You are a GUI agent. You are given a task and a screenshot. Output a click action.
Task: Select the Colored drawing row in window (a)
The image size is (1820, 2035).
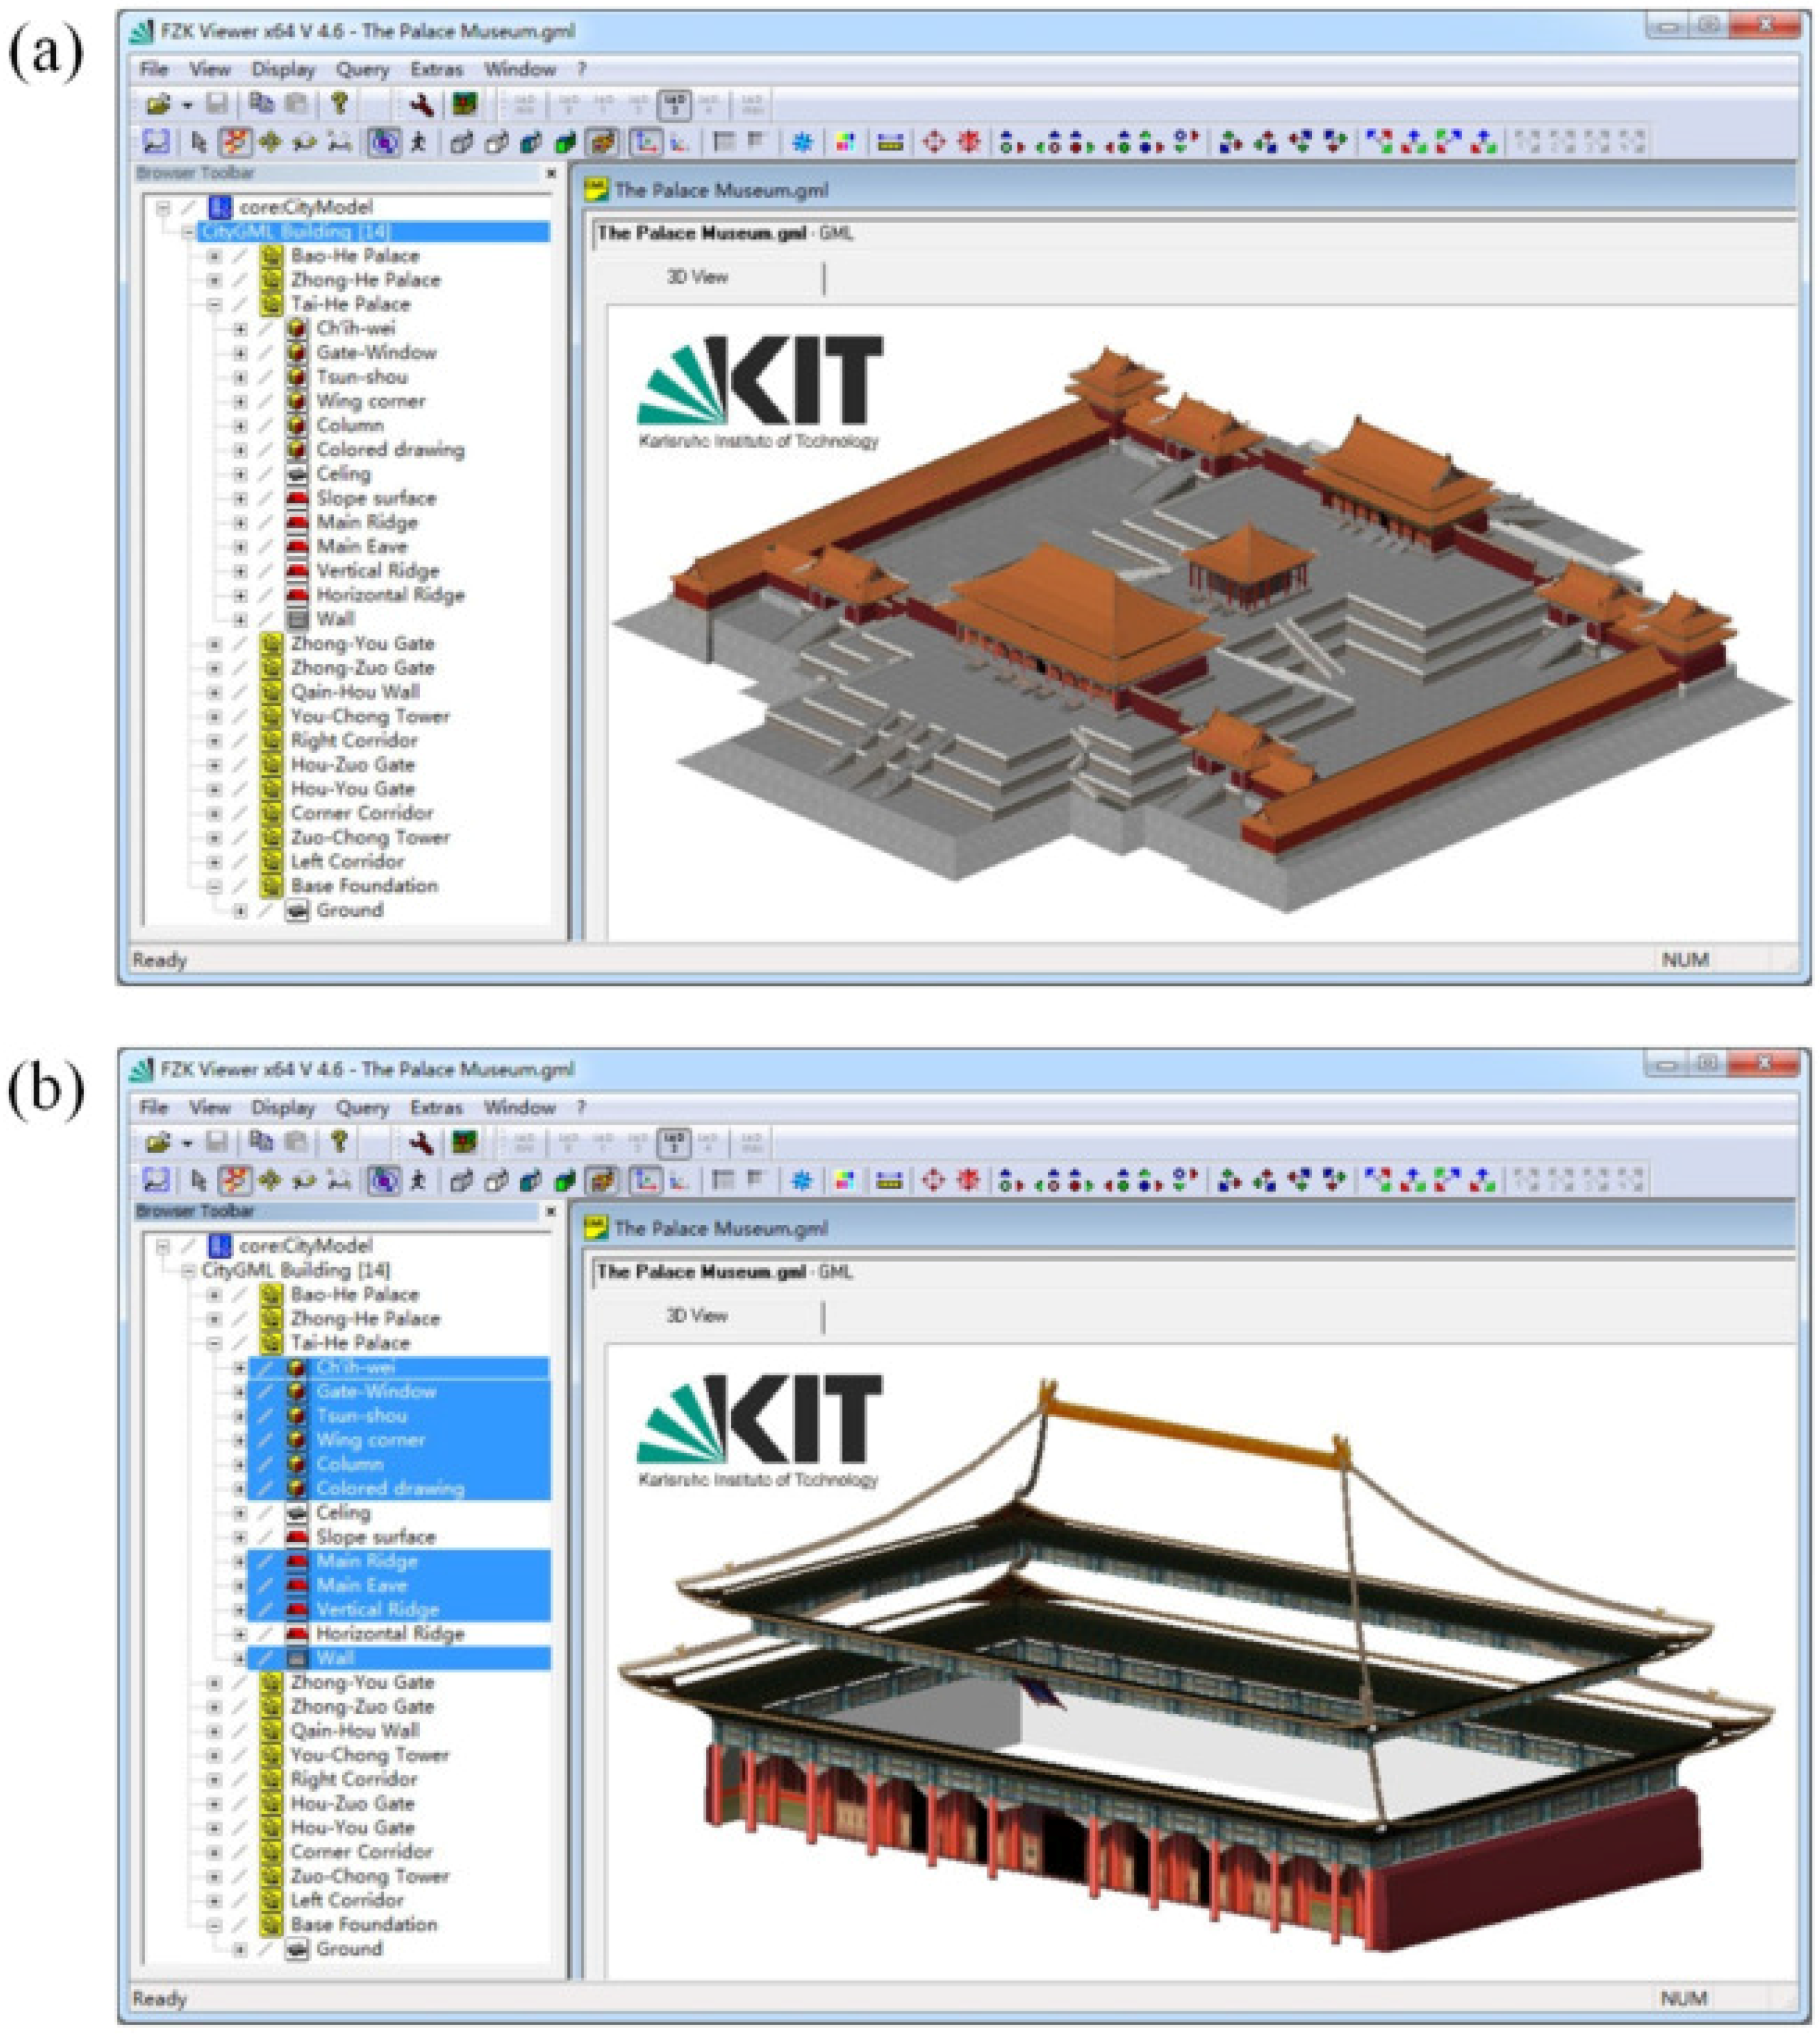(390, 450)
